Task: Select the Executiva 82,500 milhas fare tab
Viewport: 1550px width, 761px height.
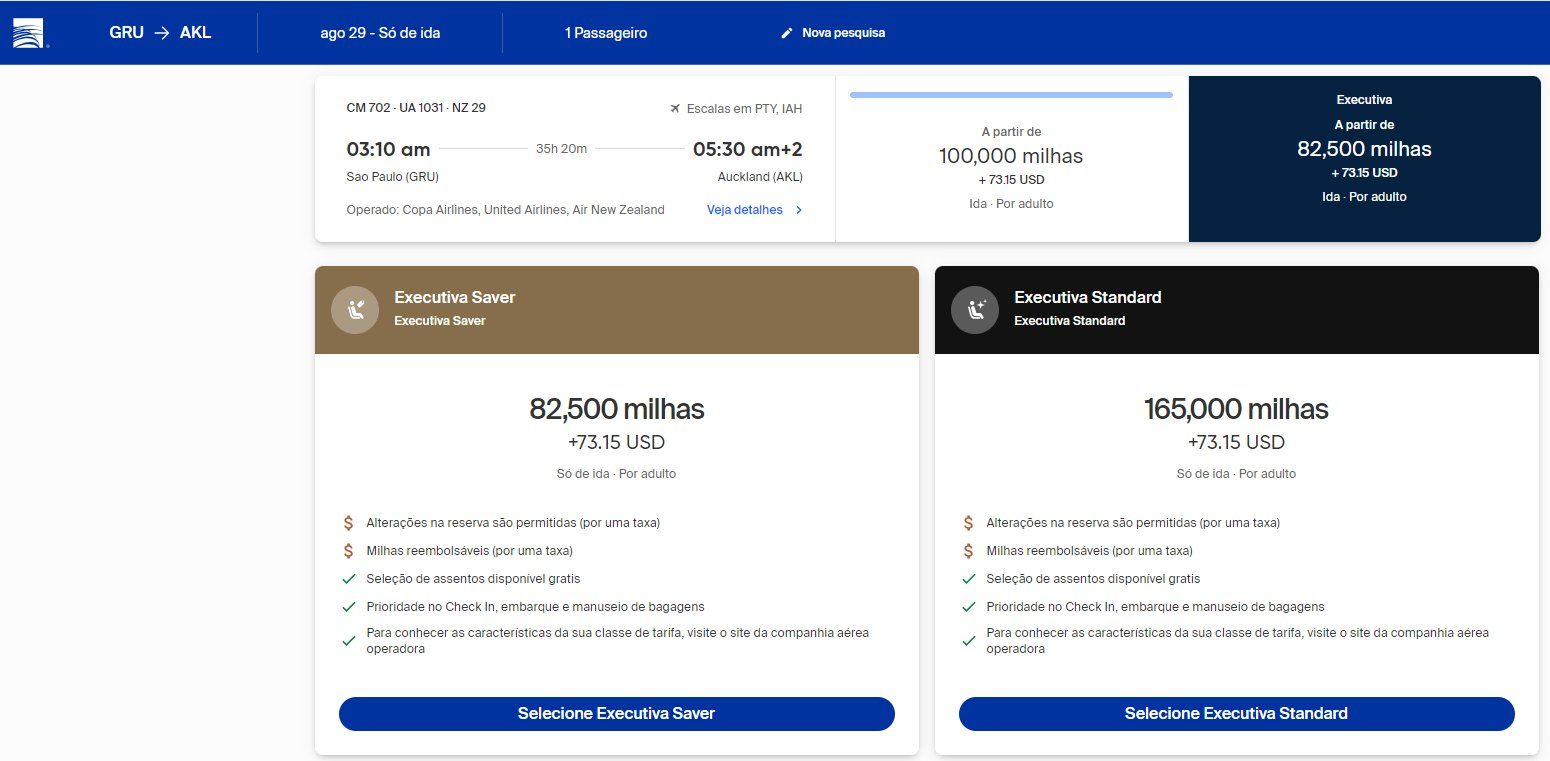Action: pos(1364,159)
